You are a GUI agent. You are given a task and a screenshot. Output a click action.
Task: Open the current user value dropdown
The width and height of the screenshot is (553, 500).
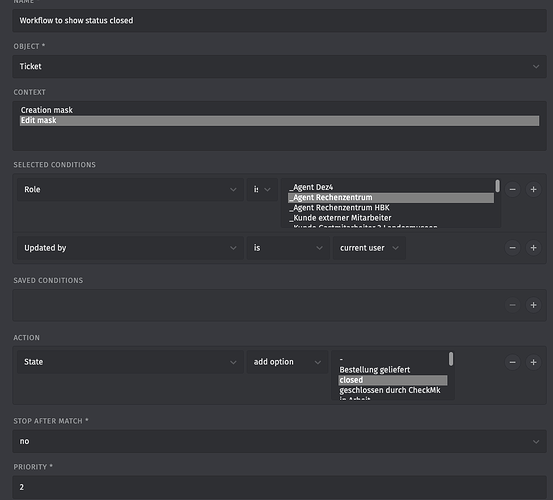coord(369,248)
